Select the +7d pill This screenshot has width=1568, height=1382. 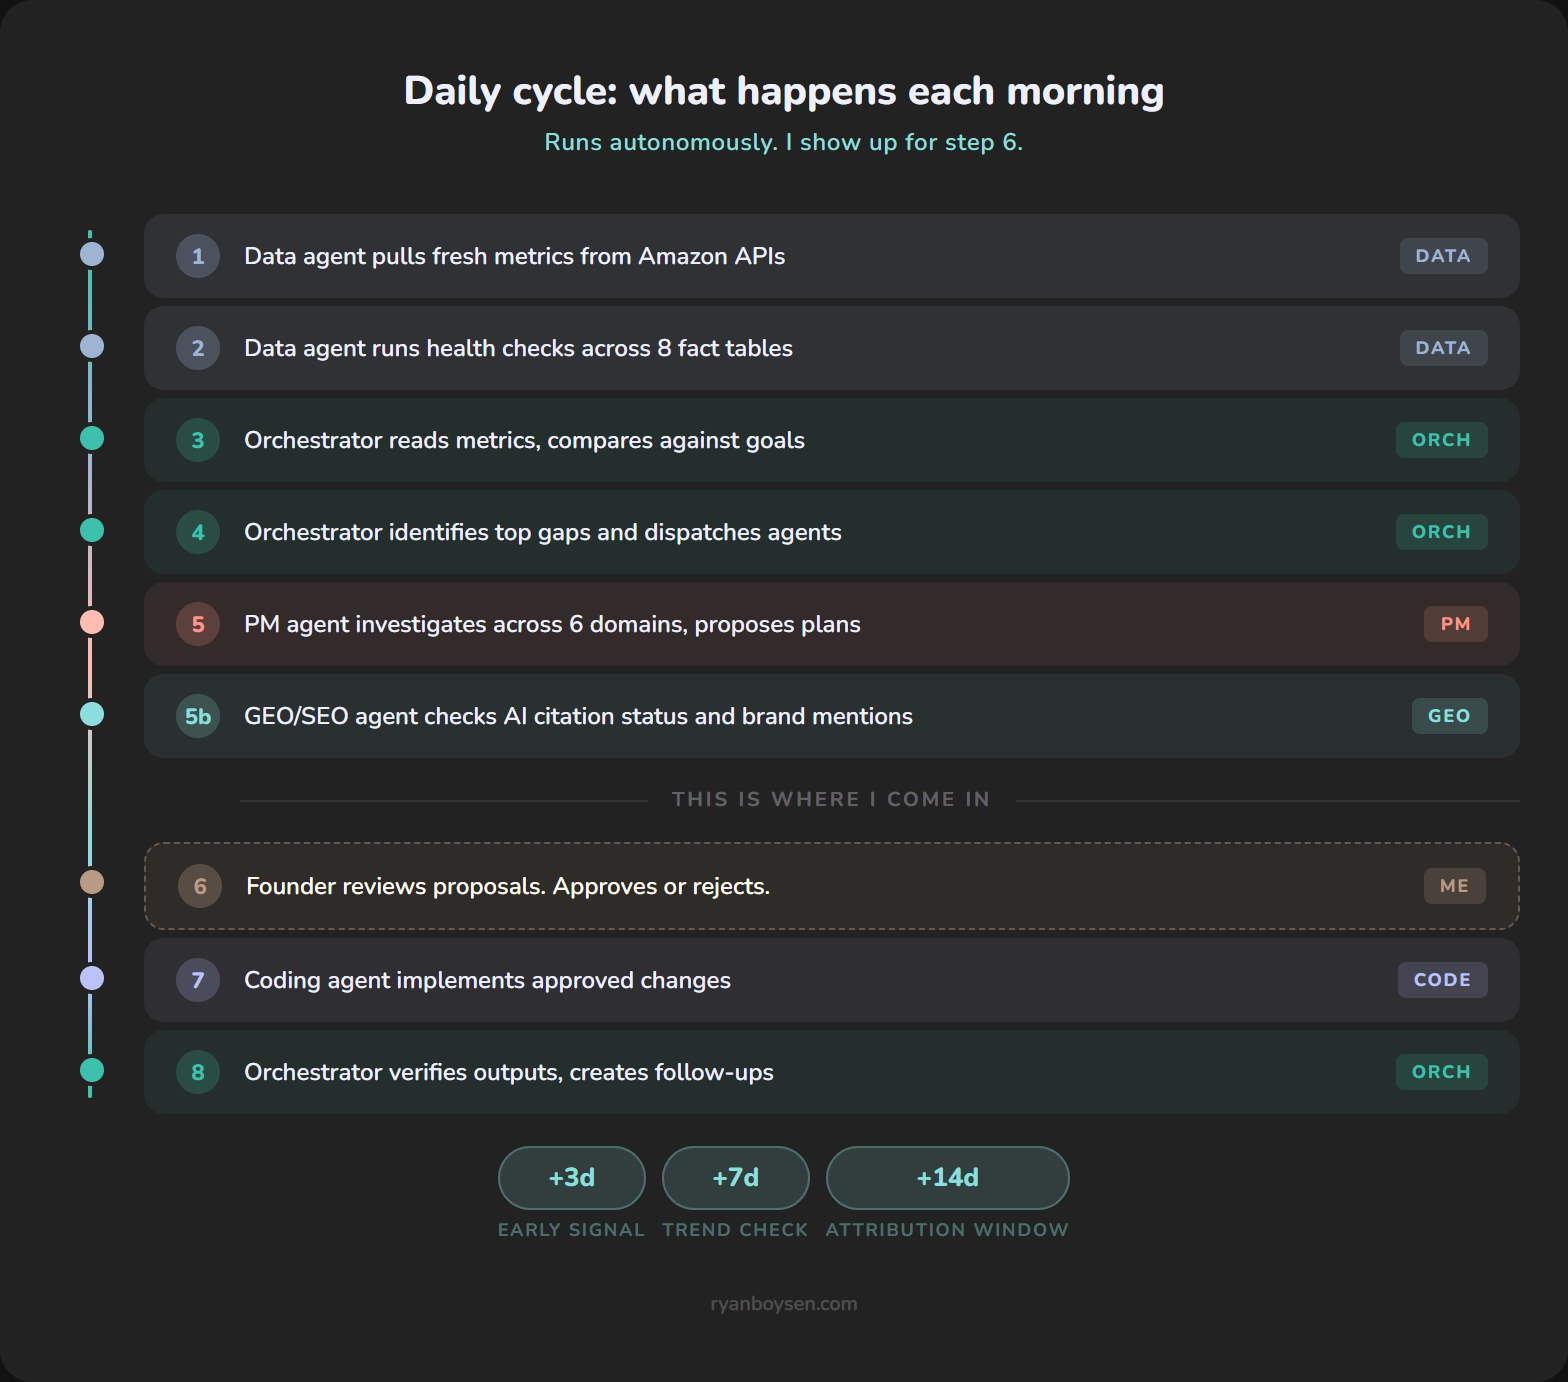(736, 1178)
